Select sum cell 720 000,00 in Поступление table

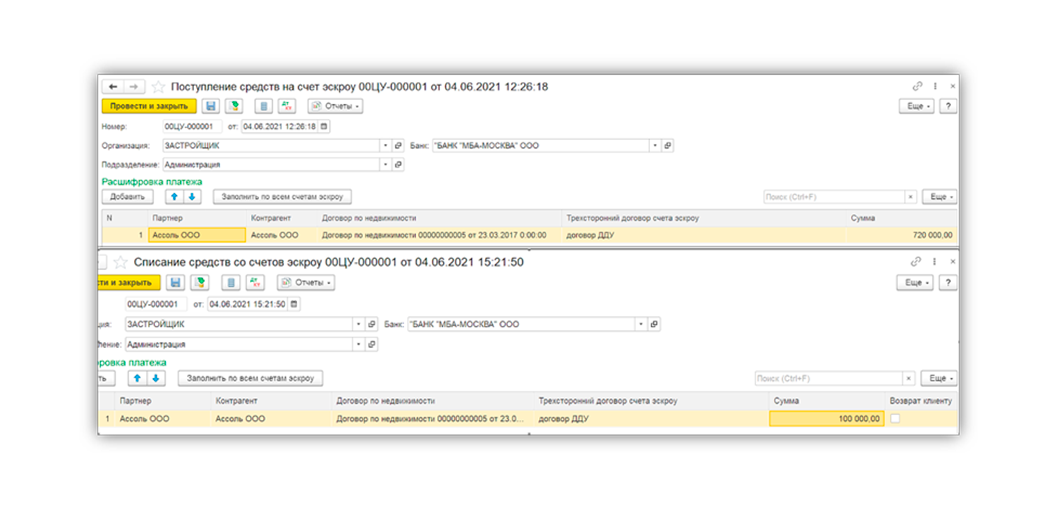point(901,235)
